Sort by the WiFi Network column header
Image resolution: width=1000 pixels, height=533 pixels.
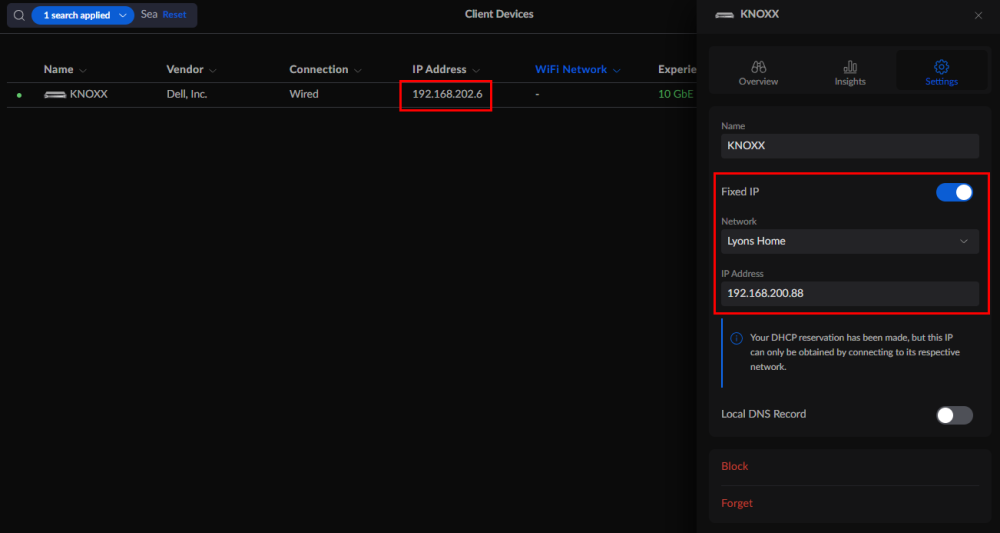click(577, 69)
